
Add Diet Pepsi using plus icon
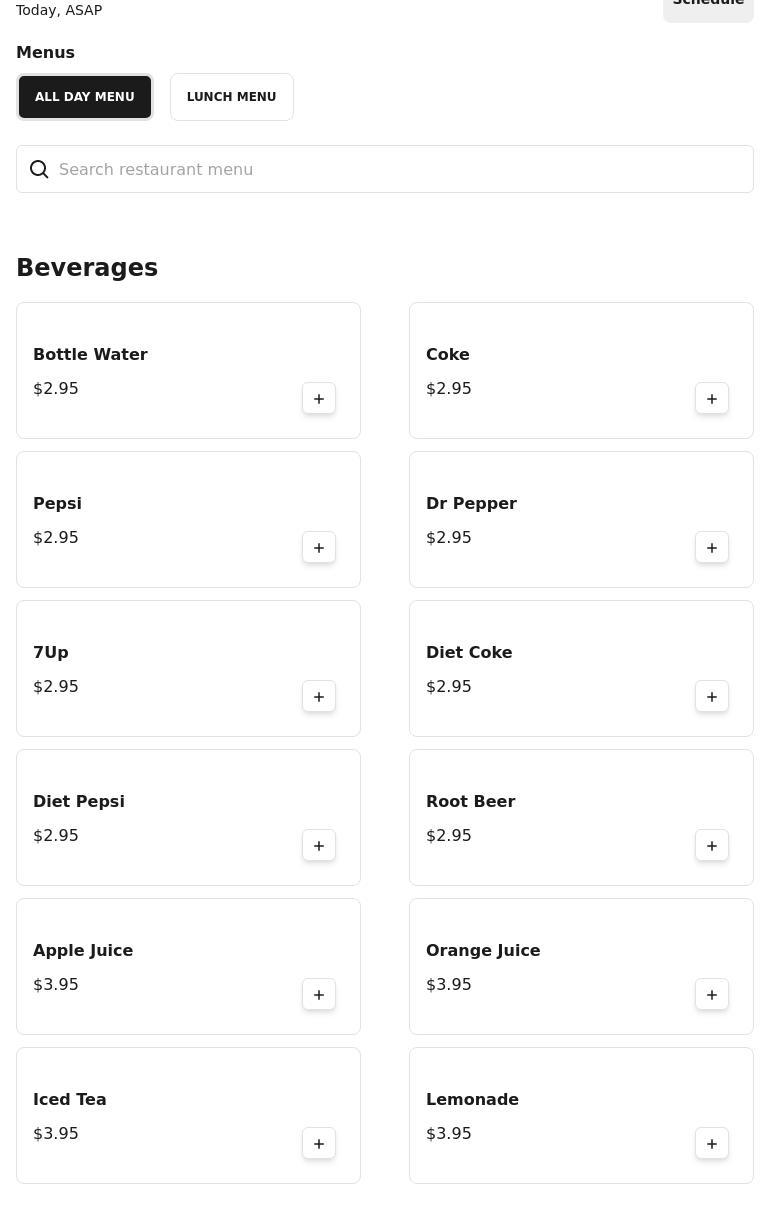click(319, 846)
